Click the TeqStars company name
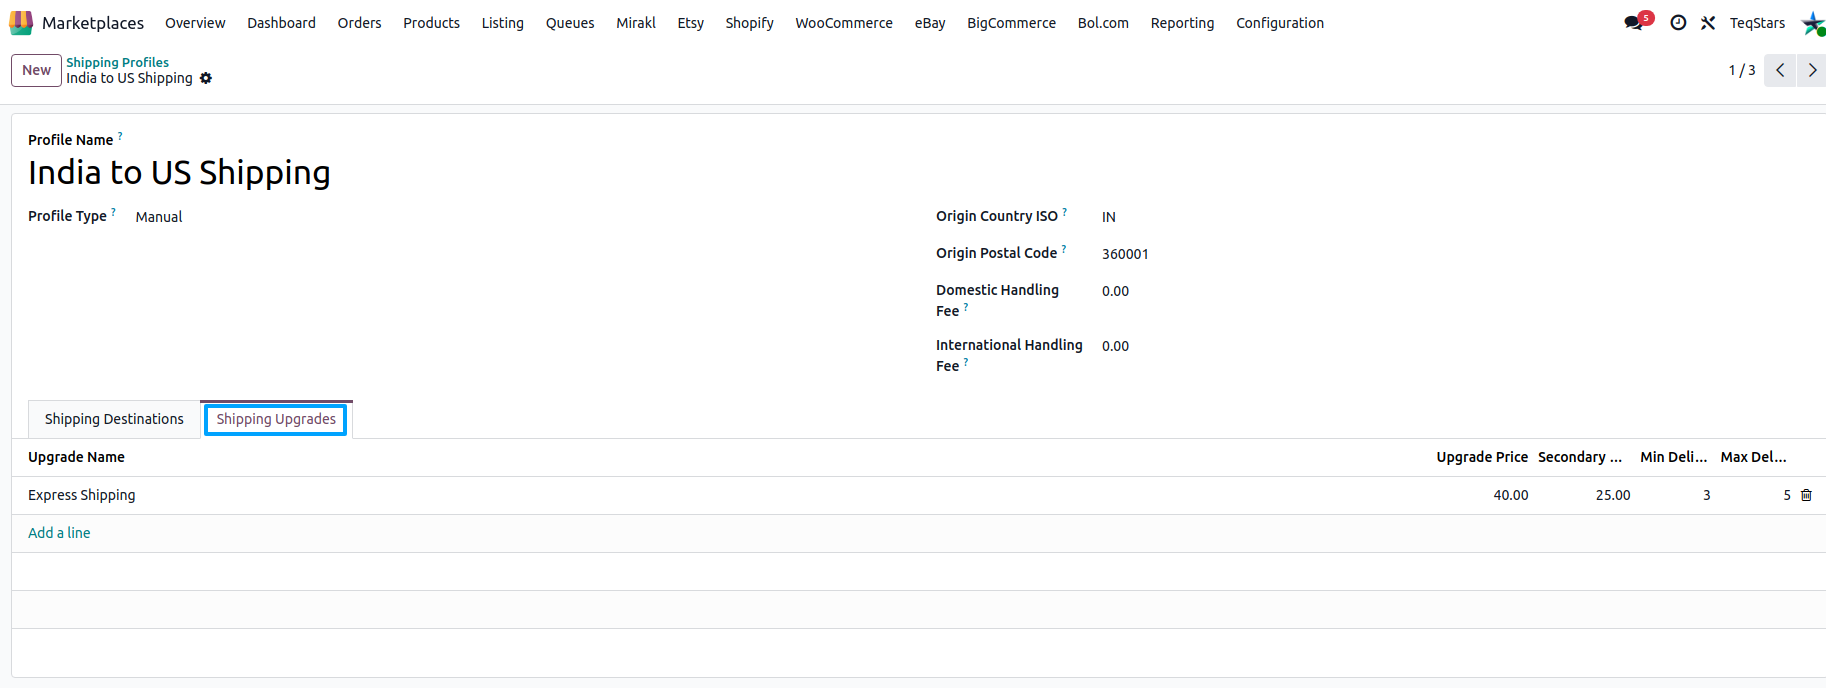1826x688 pixels. (x=1757, y=22)
